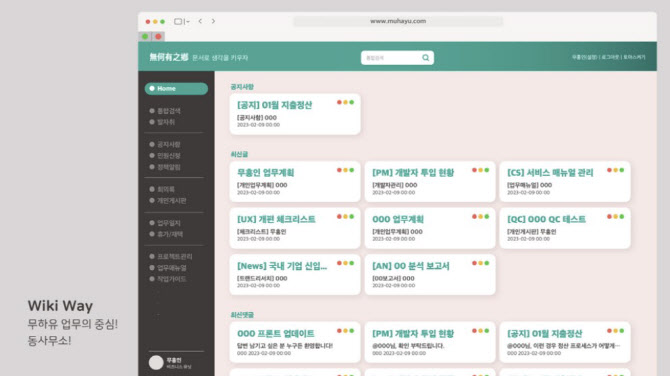Open 휴가/재택 in the sidebar
670x376 pixels.
170,234
